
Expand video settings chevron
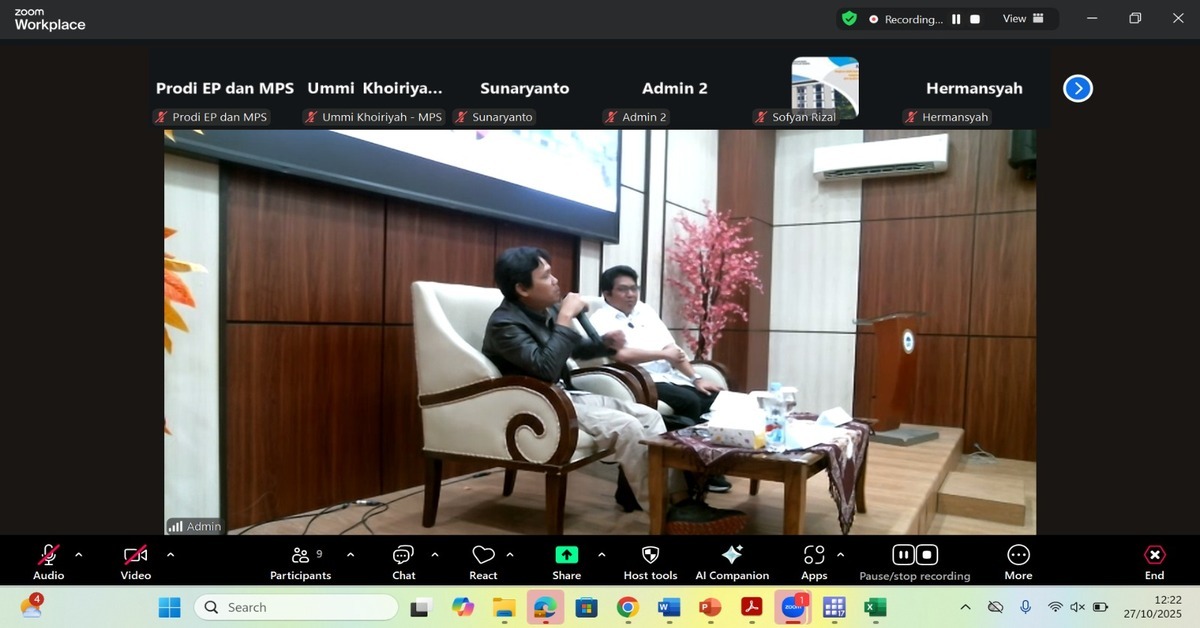click(170, 554)
